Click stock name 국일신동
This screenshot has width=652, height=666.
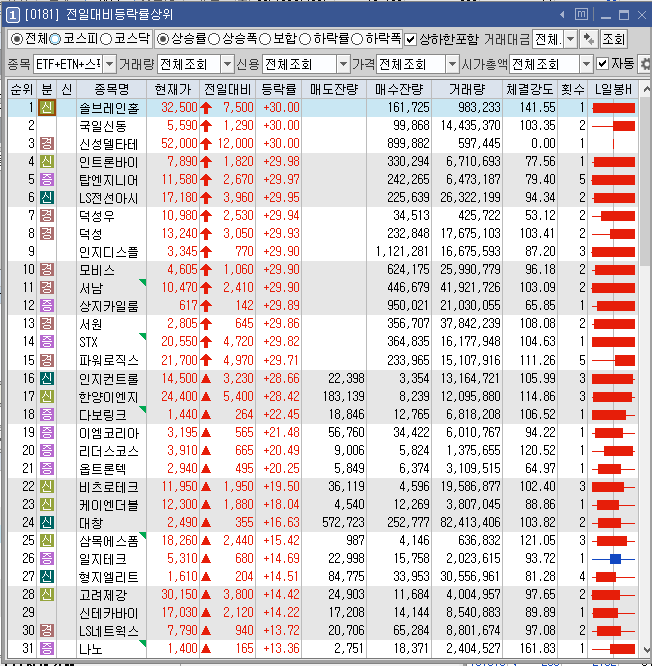point(103,126)
